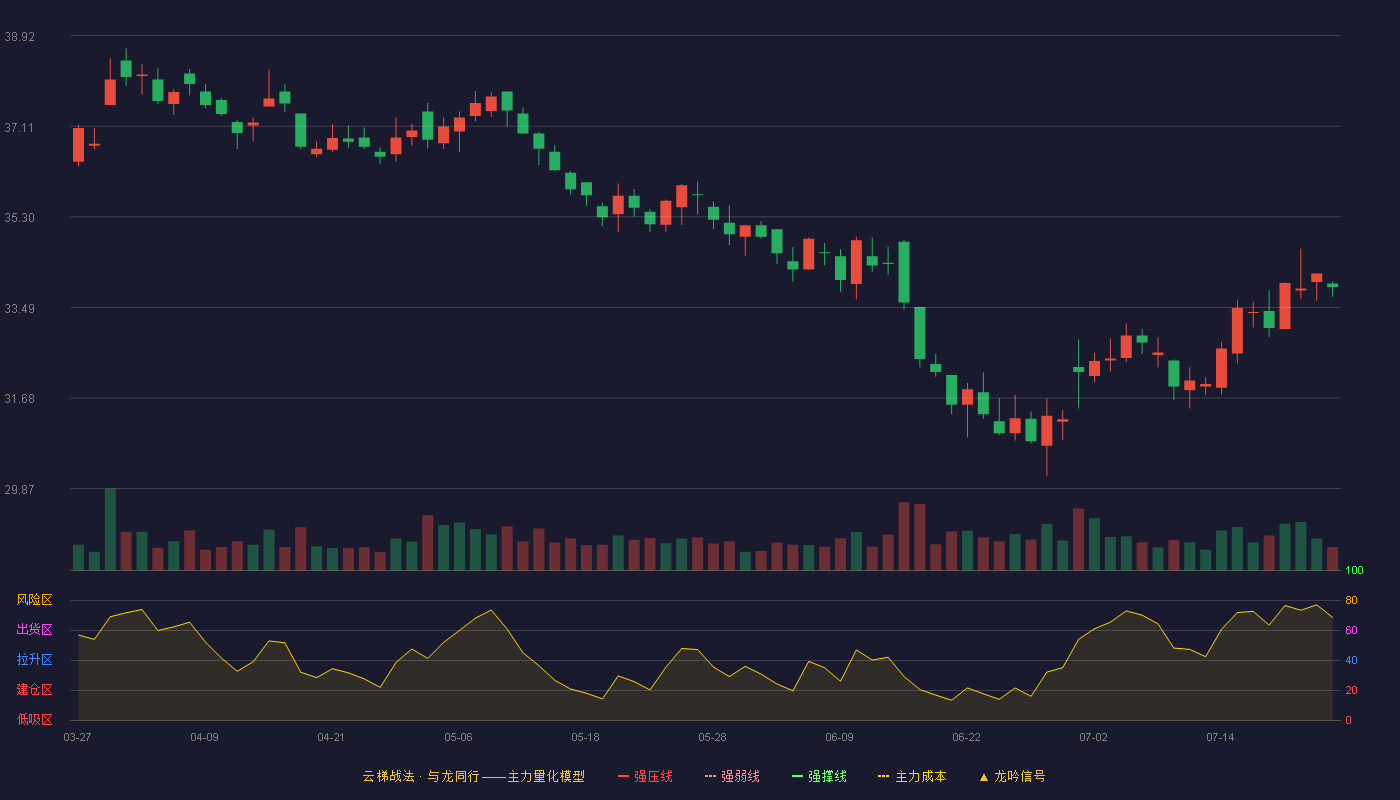Click the 低吸区 zone label
The image size is (1400, 800).
34,720
